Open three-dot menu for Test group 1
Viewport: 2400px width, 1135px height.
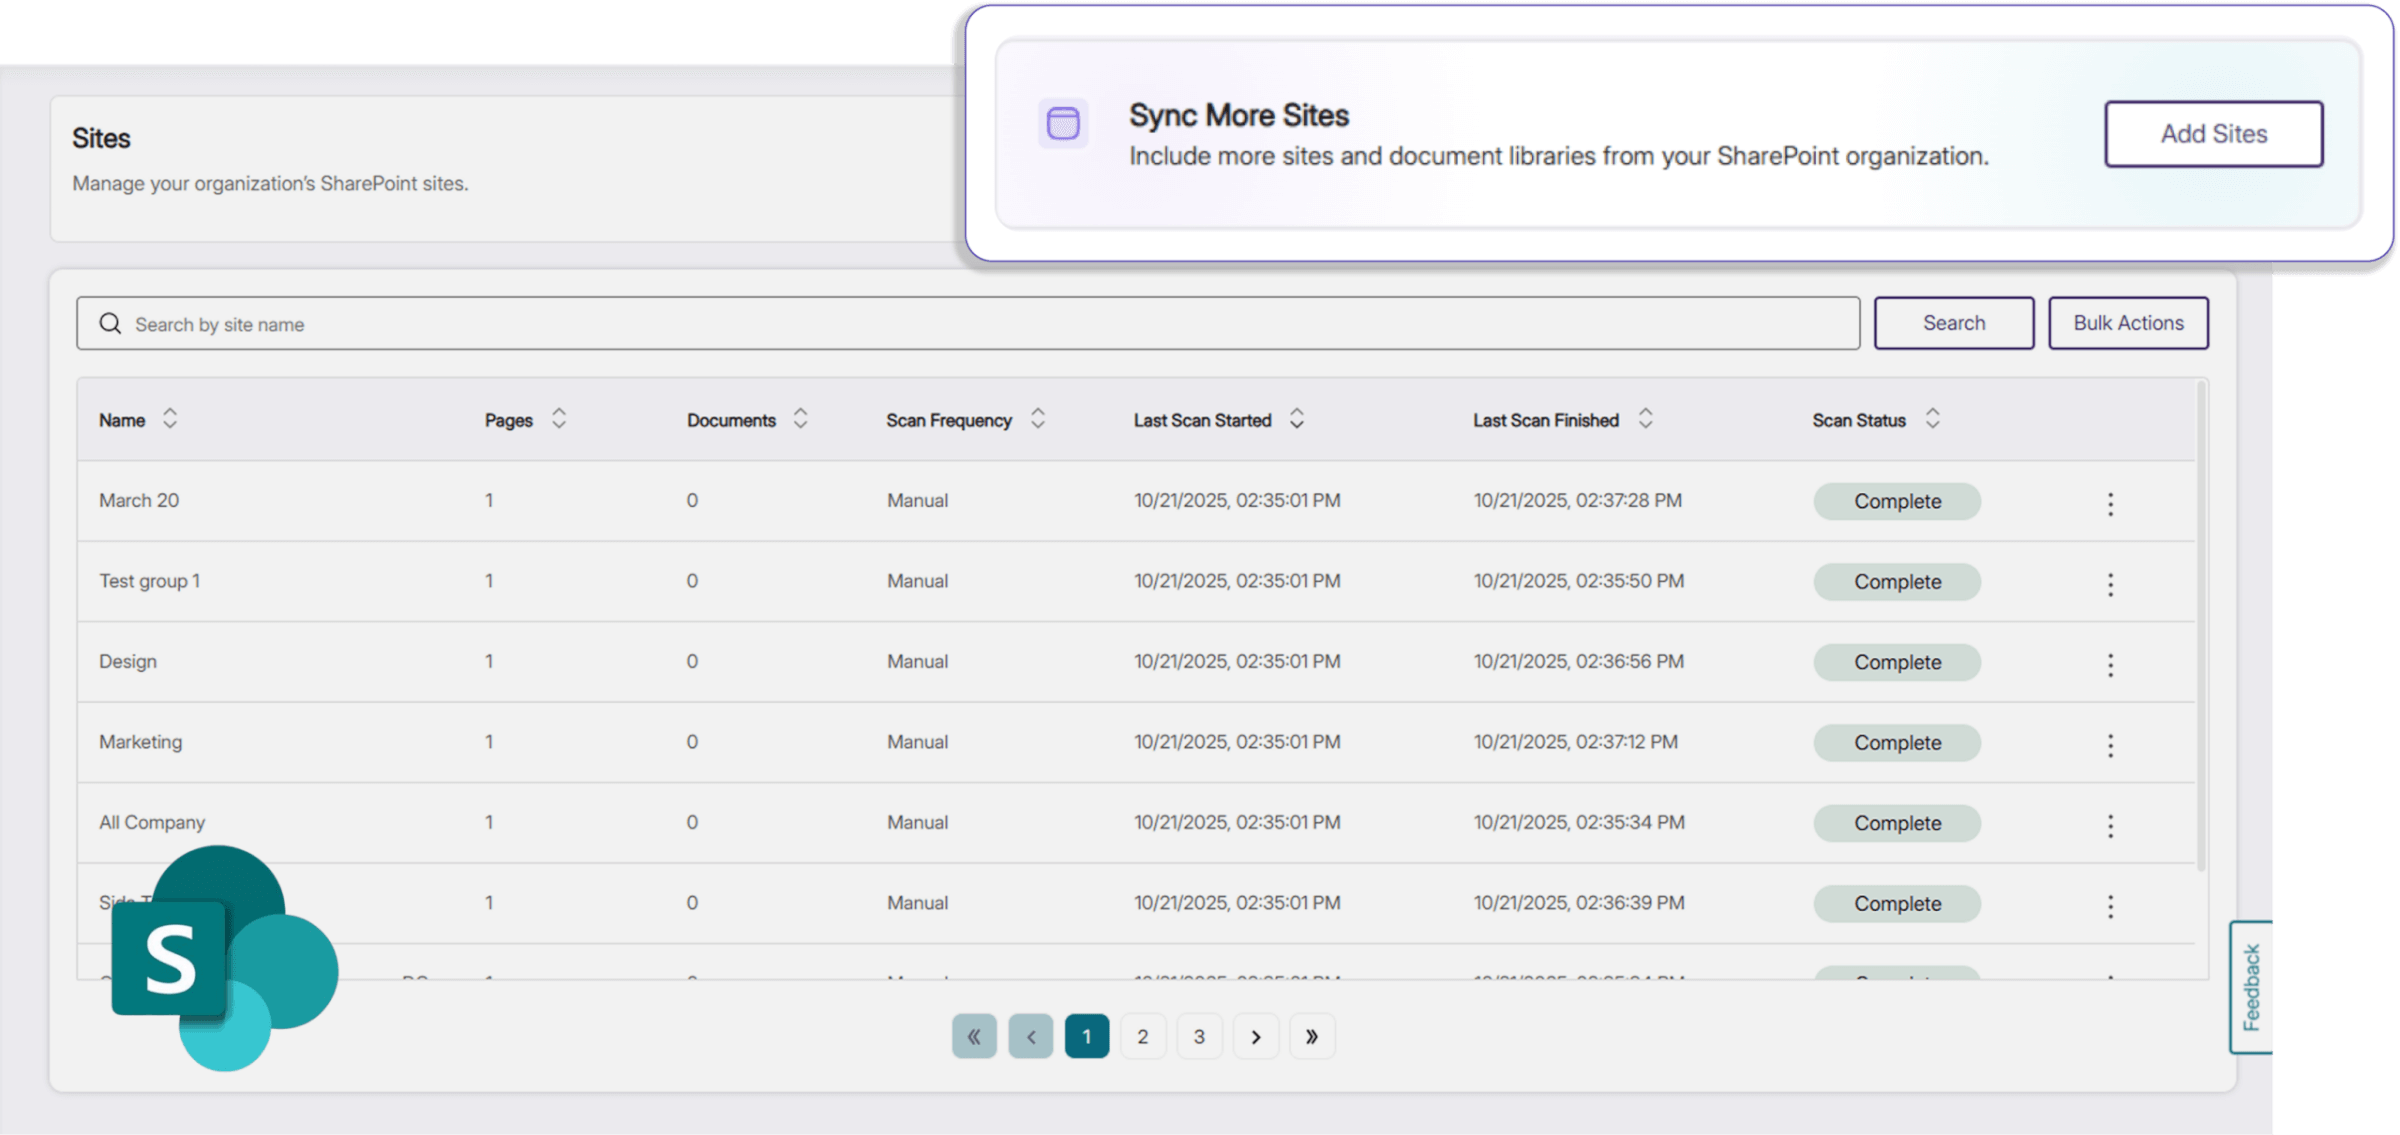[2110, 584]
